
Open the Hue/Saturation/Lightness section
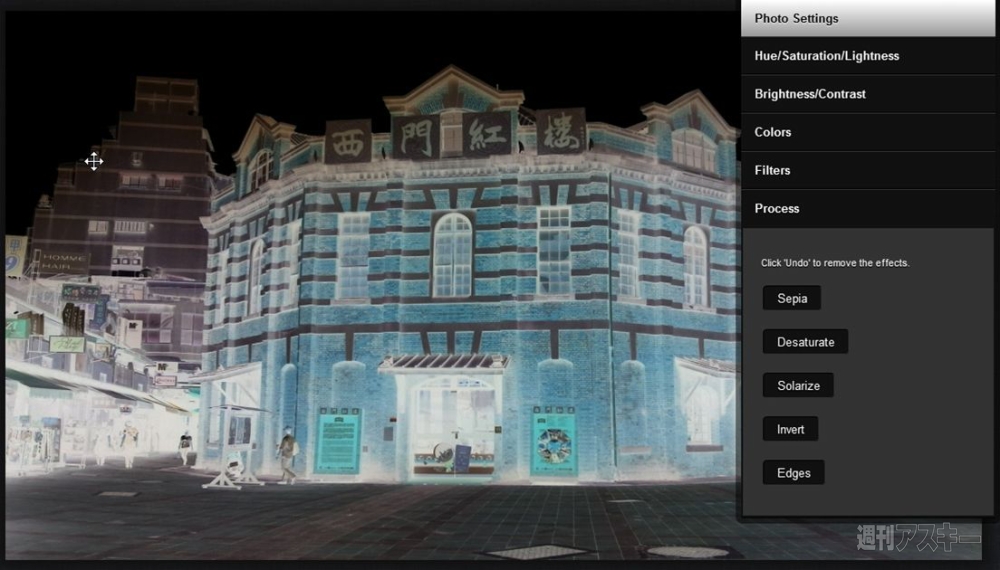click(x=867, y=56)
